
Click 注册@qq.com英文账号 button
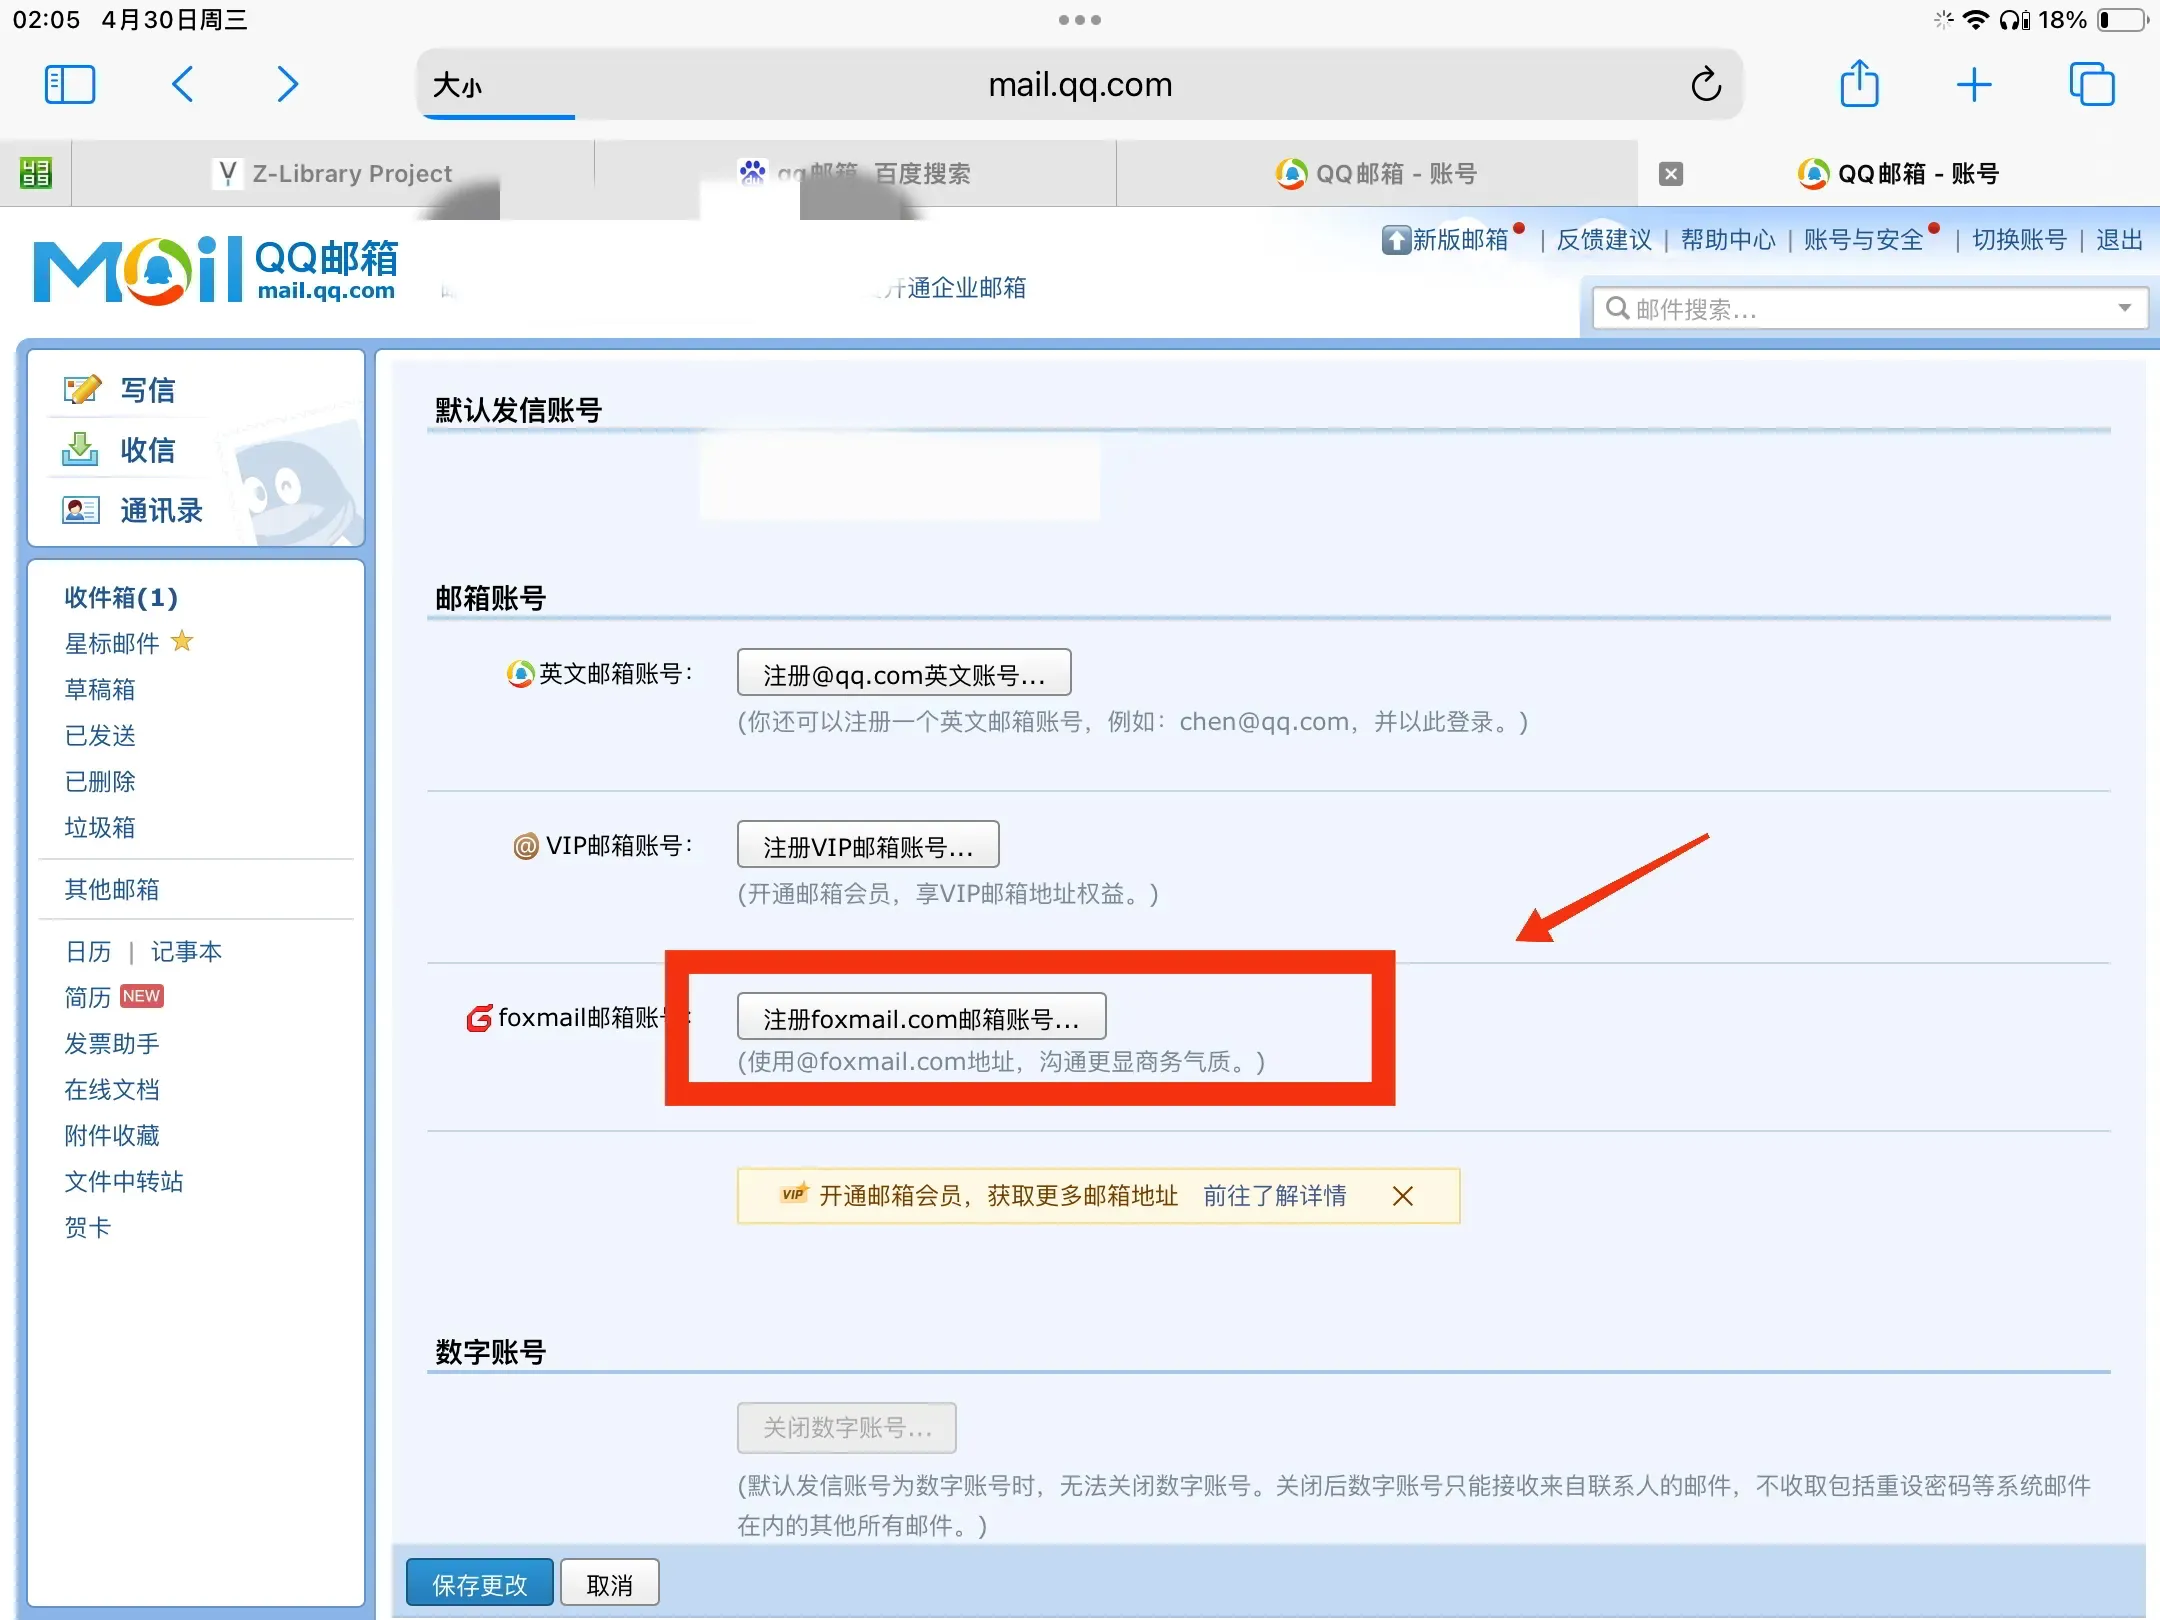904,673
